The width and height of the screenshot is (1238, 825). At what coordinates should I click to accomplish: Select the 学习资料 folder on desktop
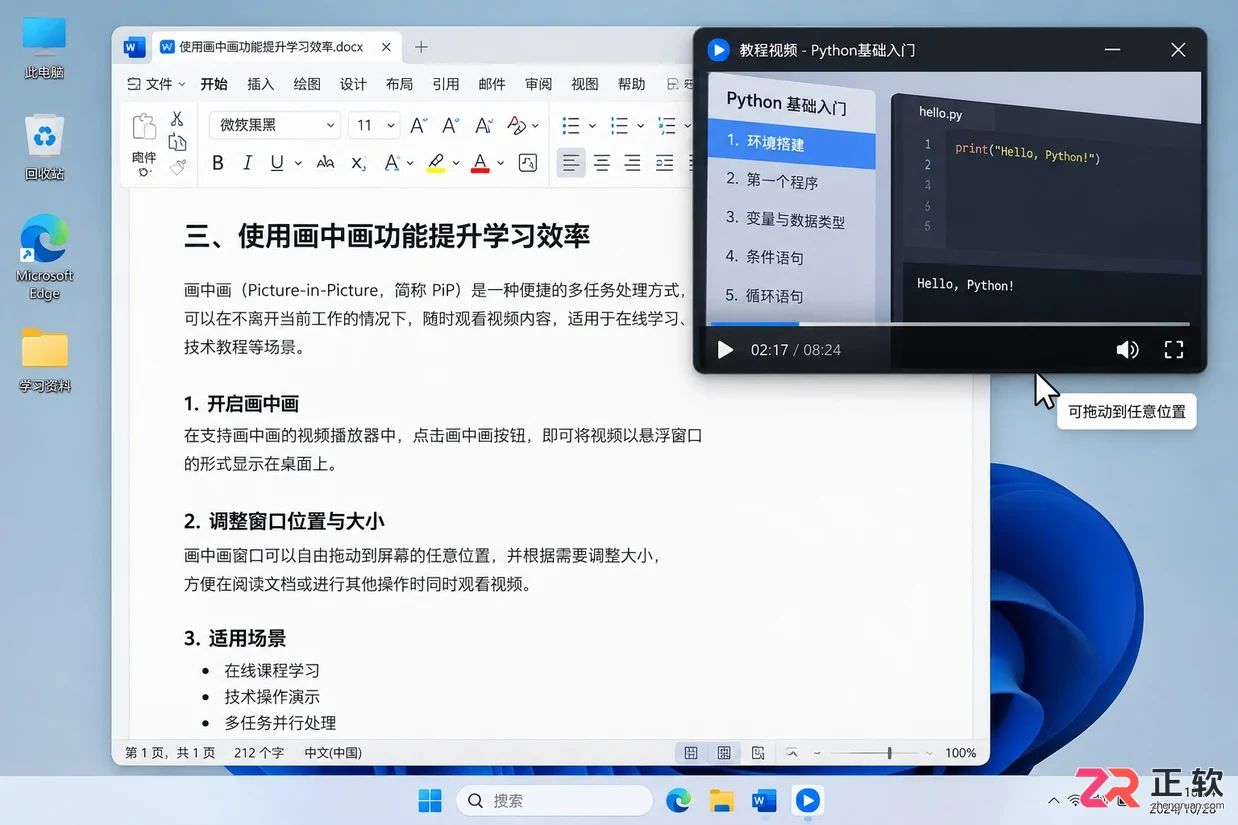(x=45, y=360)
